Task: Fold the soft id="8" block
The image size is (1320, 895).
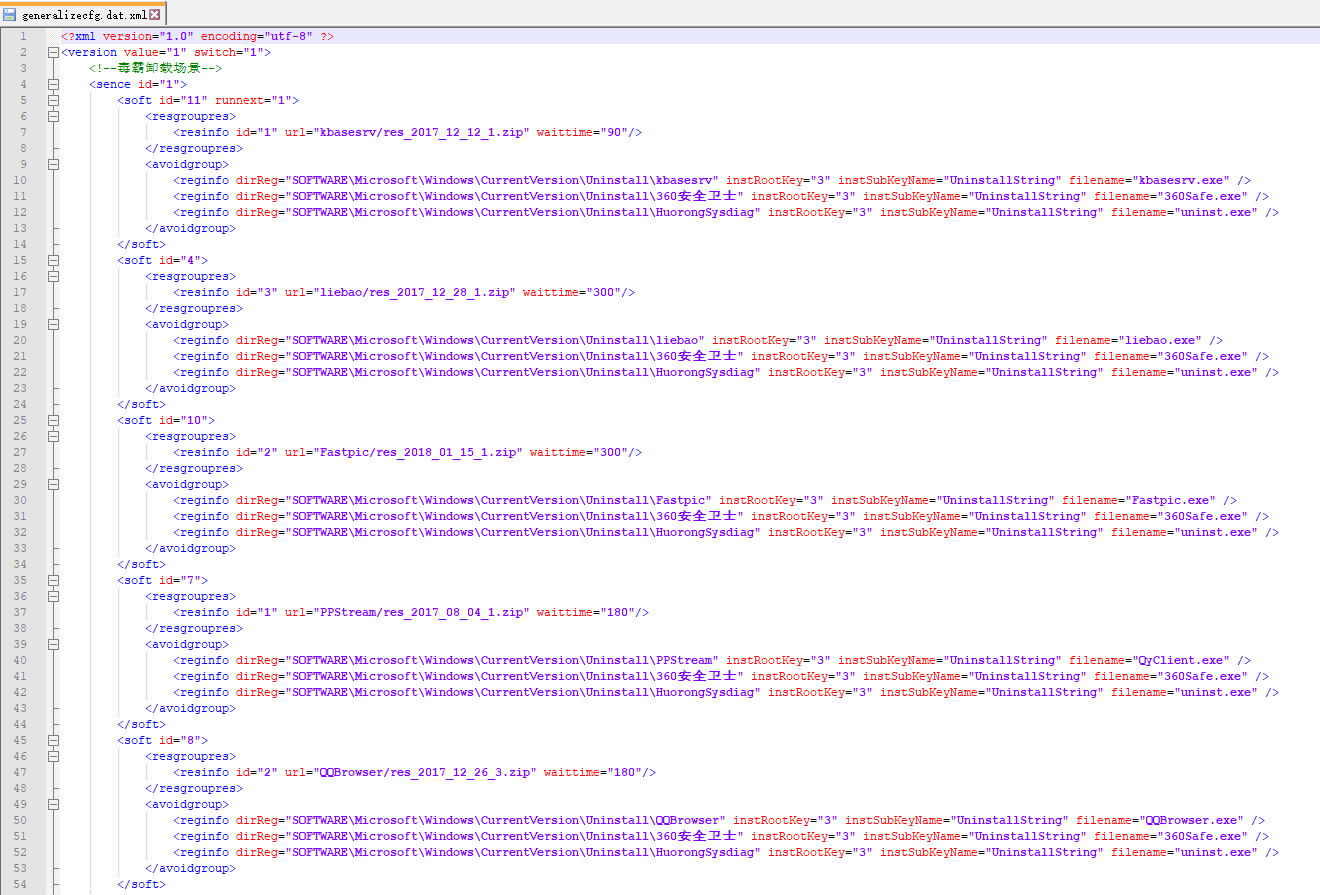Action: point(52,740)
